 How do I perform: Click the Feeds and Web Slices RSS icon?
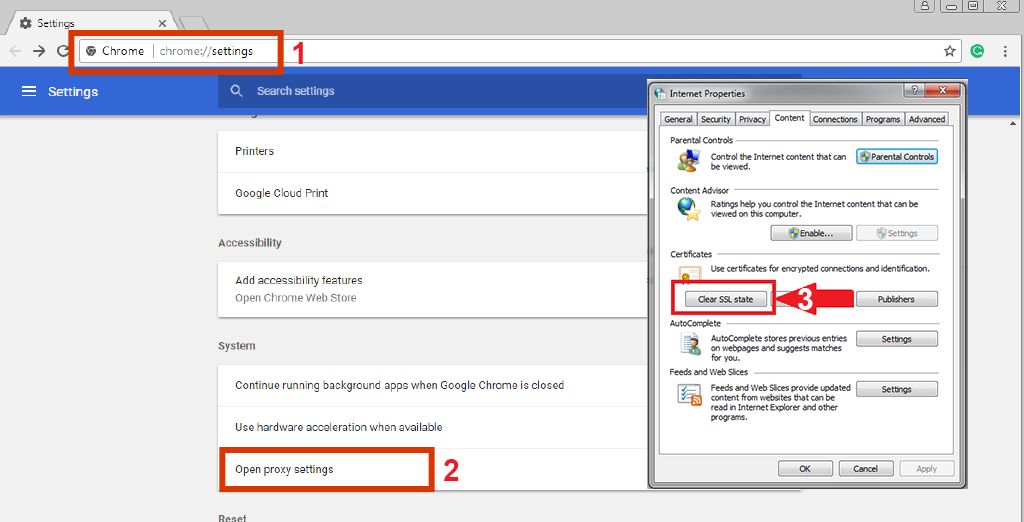(x=690, y=395)
